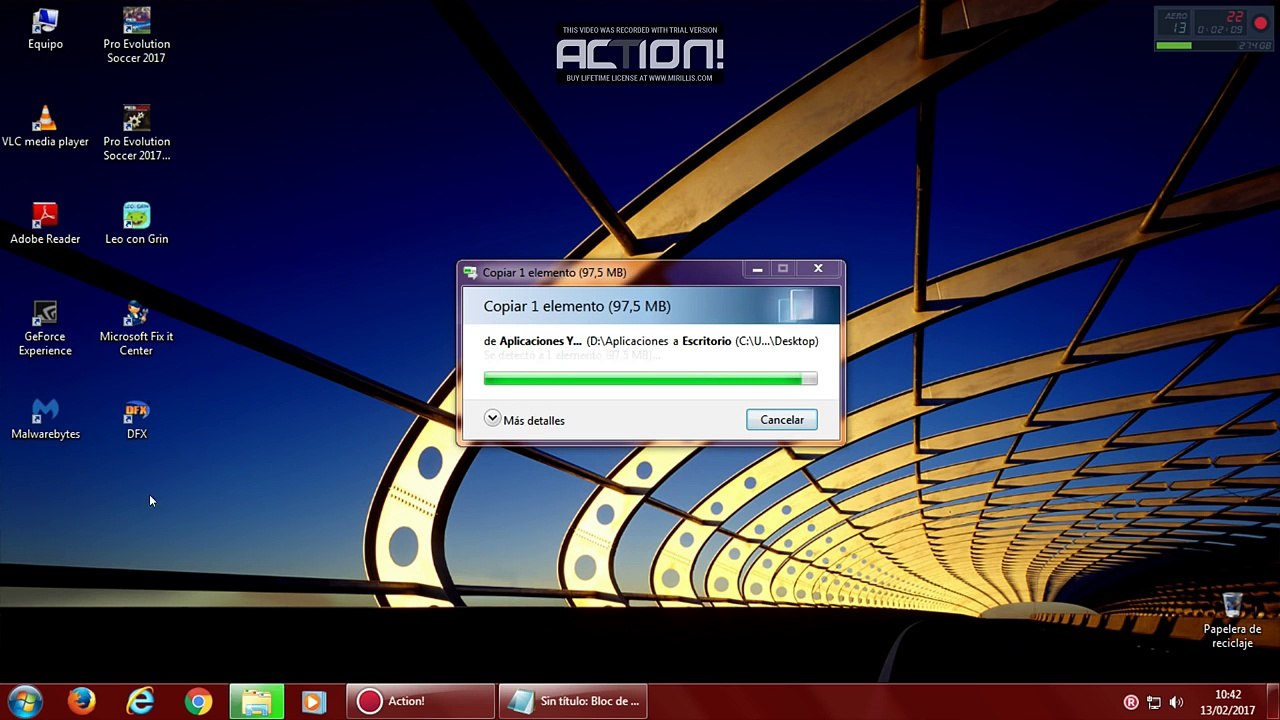Open the Equipo desktop icon
Viewport: 1280px width, 720px height.
click(x=45, y=28)
